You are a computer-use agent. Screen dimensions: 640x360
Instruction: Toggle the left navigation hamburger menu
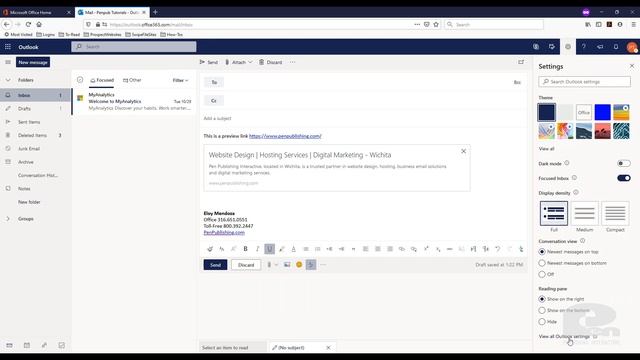(8, 62)
